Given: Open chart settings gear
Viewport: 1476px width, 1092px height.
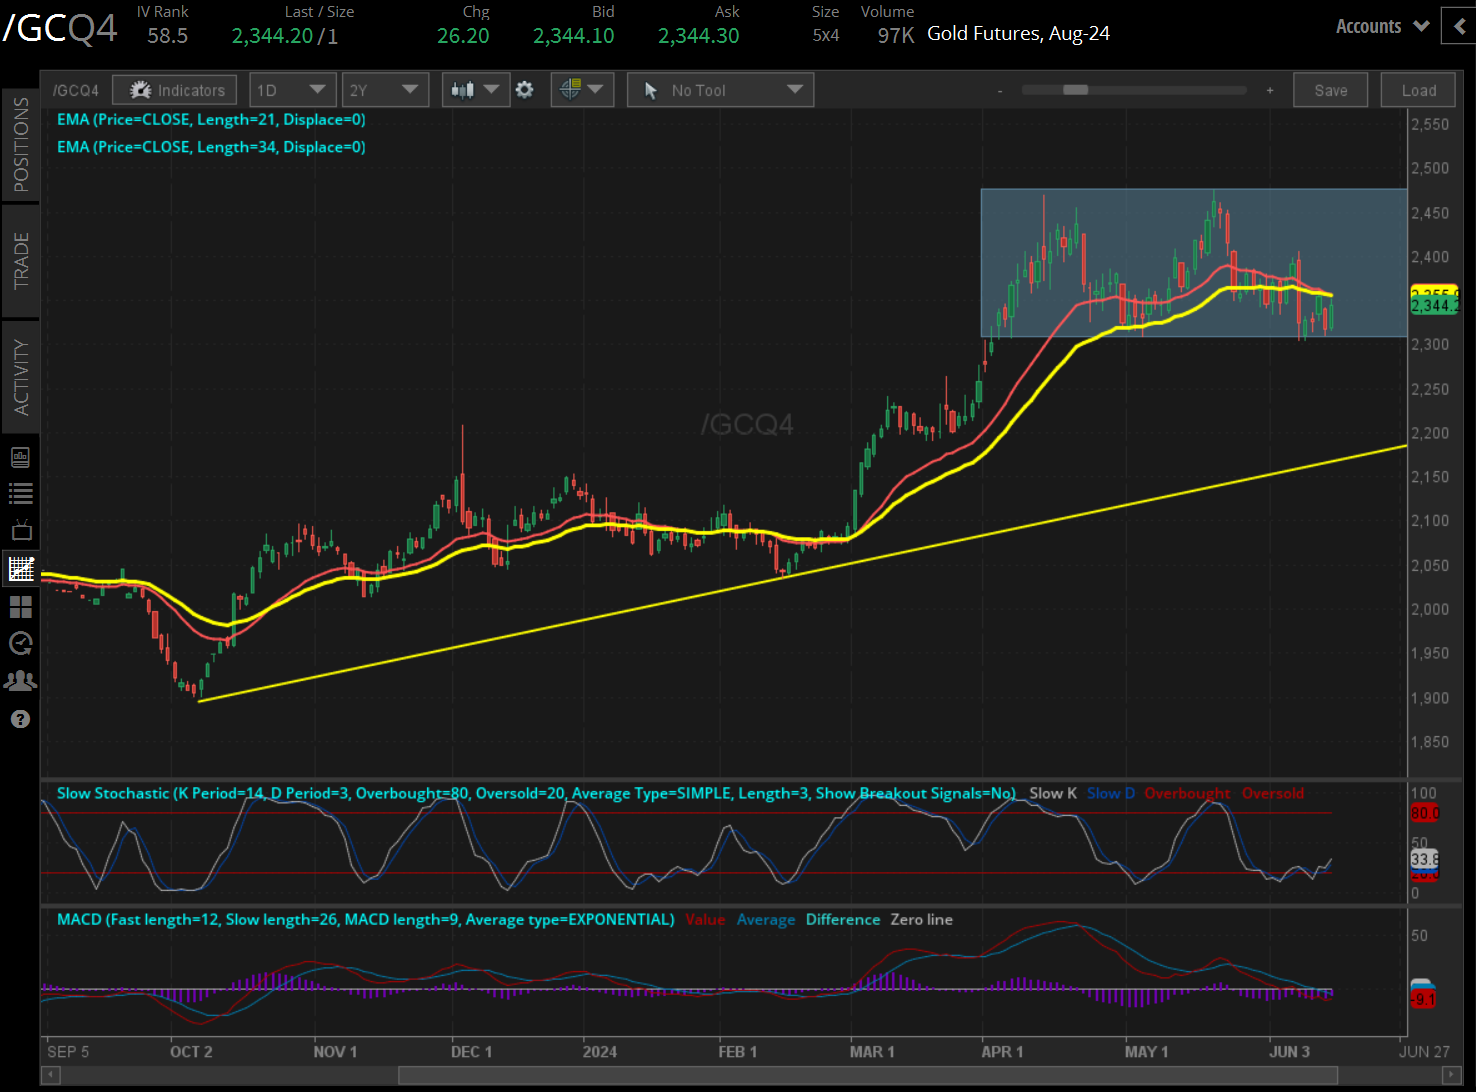Looking at the screenshot, I should (x=525, y=89).
